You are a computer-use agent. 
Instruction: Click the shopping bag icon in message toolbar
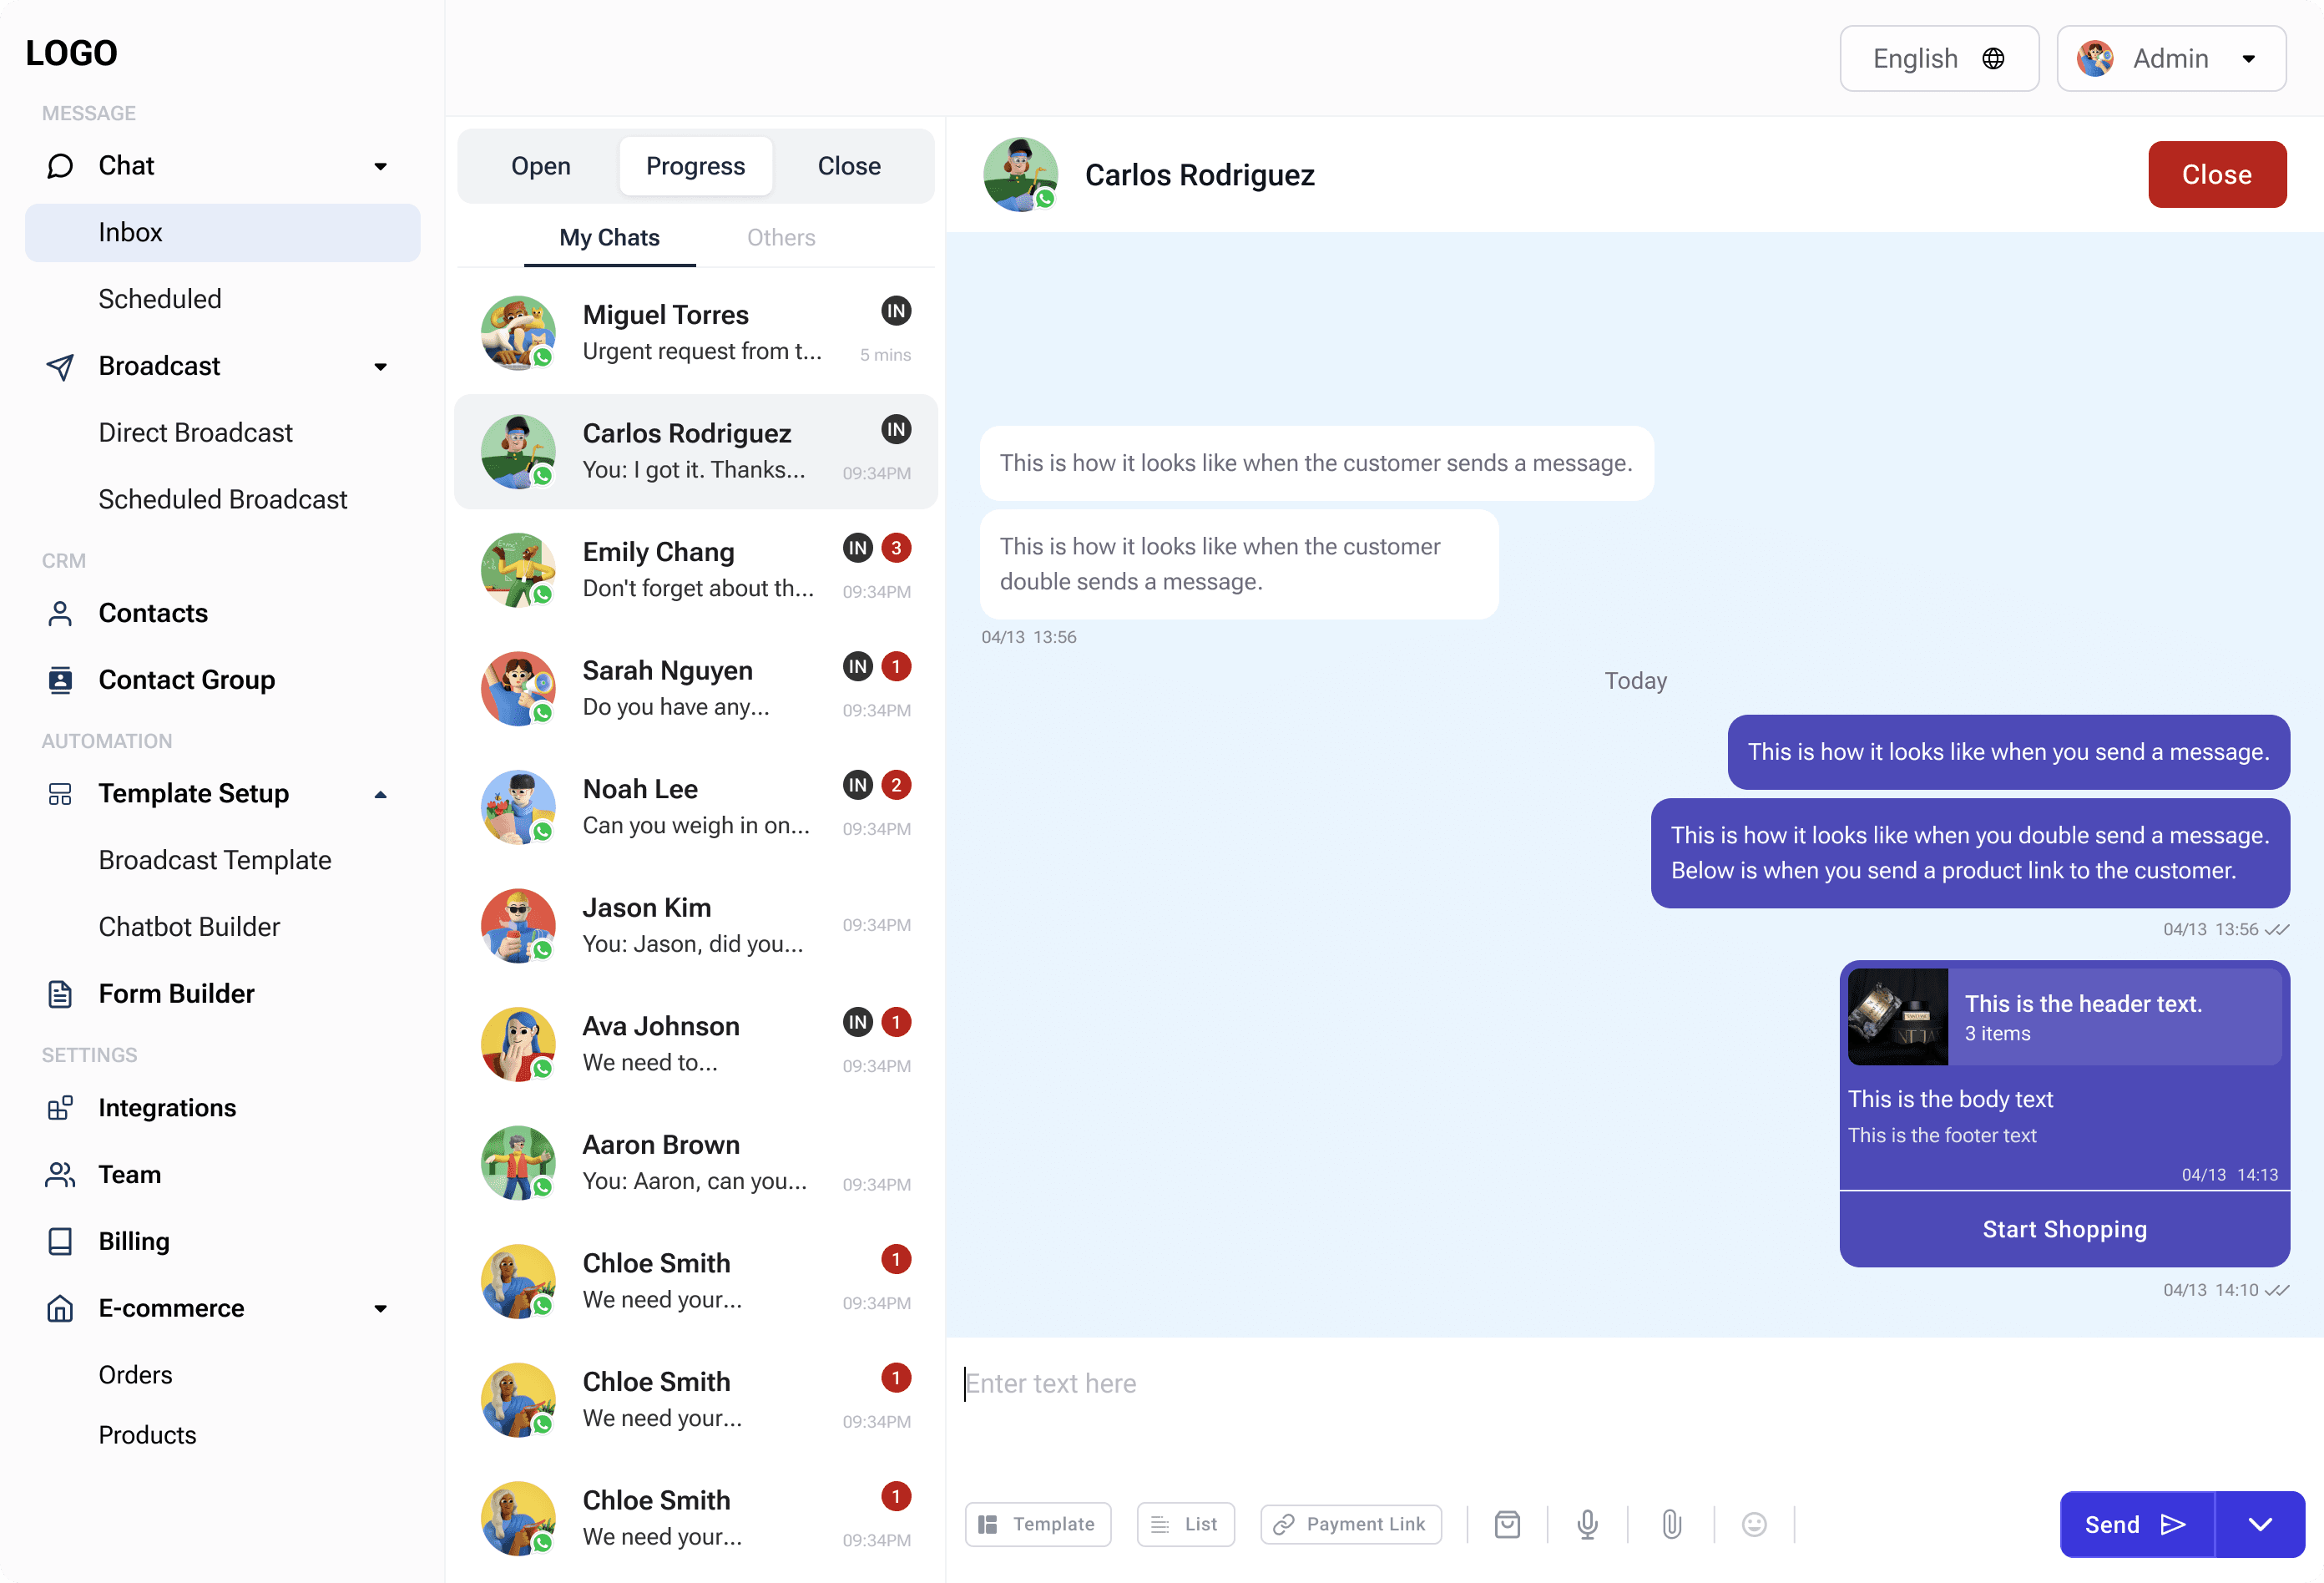click(x=1507, y=1524)
